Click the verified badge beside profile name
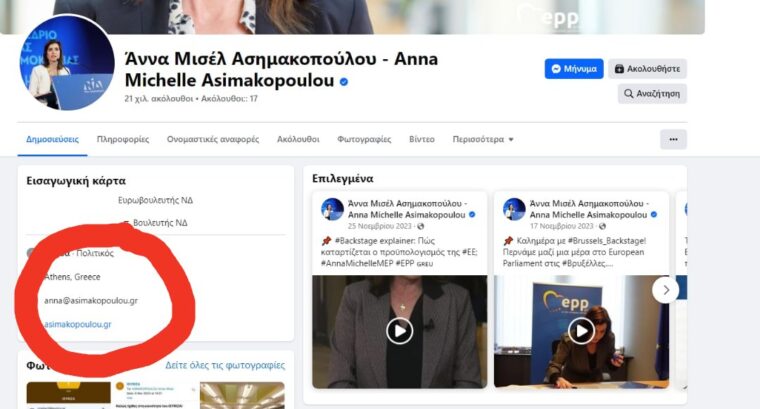Viewport: 760px width, 409px height. click(344, 82)
